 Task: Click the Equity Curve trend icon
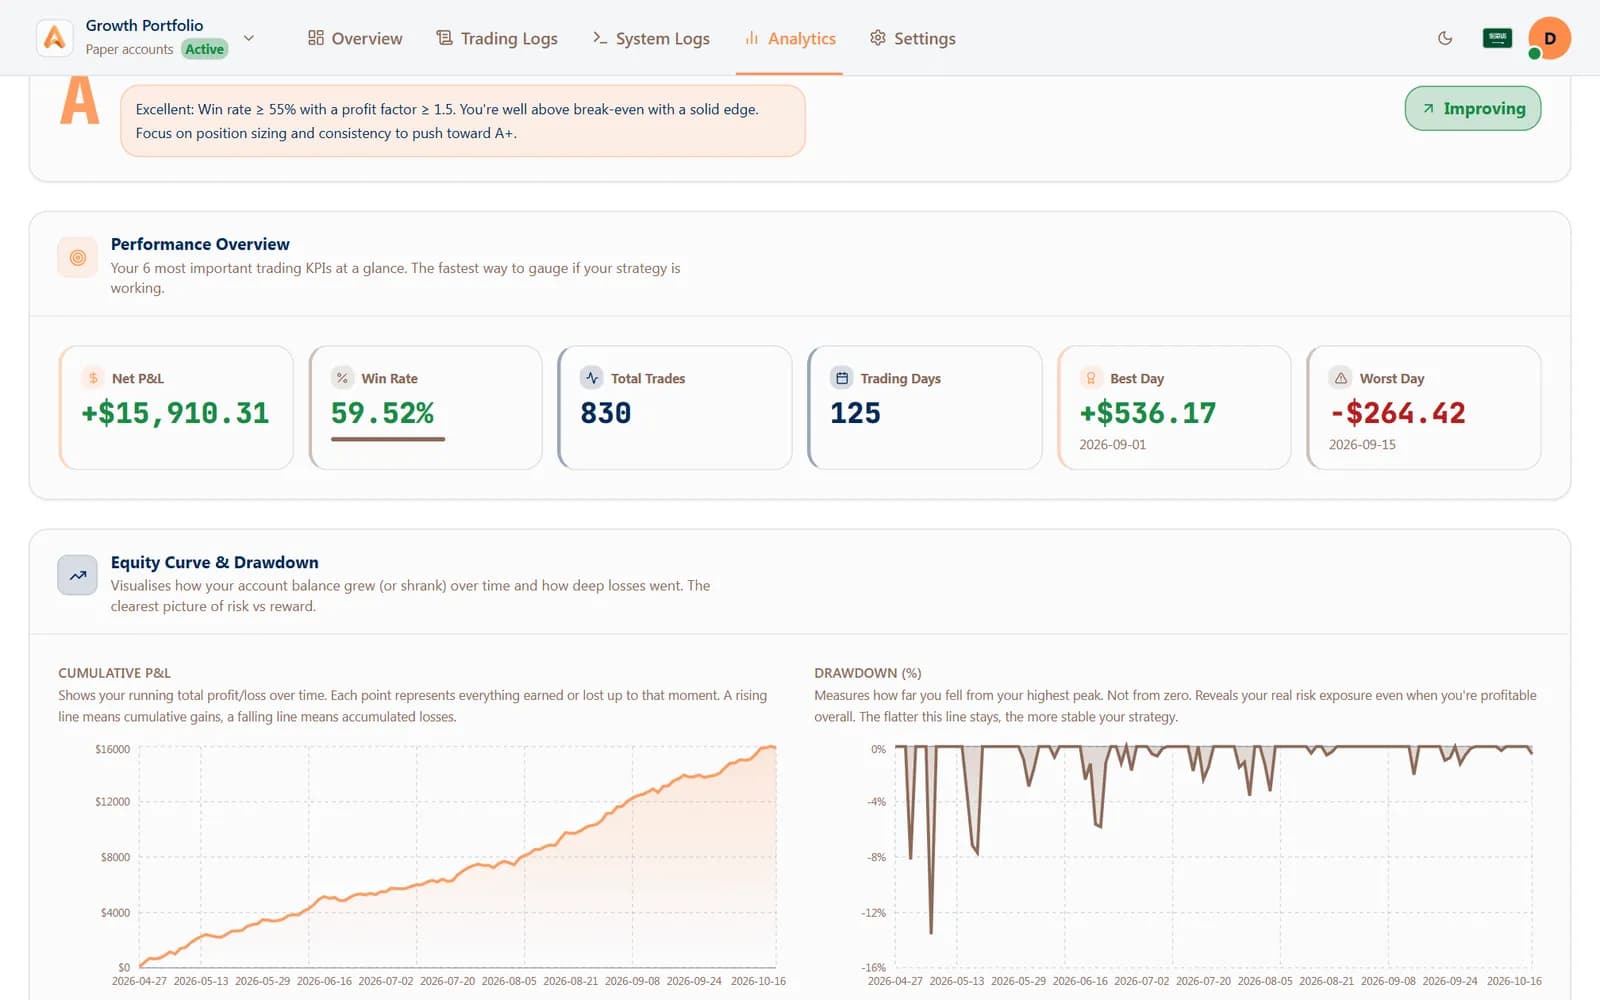(x=78, y=575)
